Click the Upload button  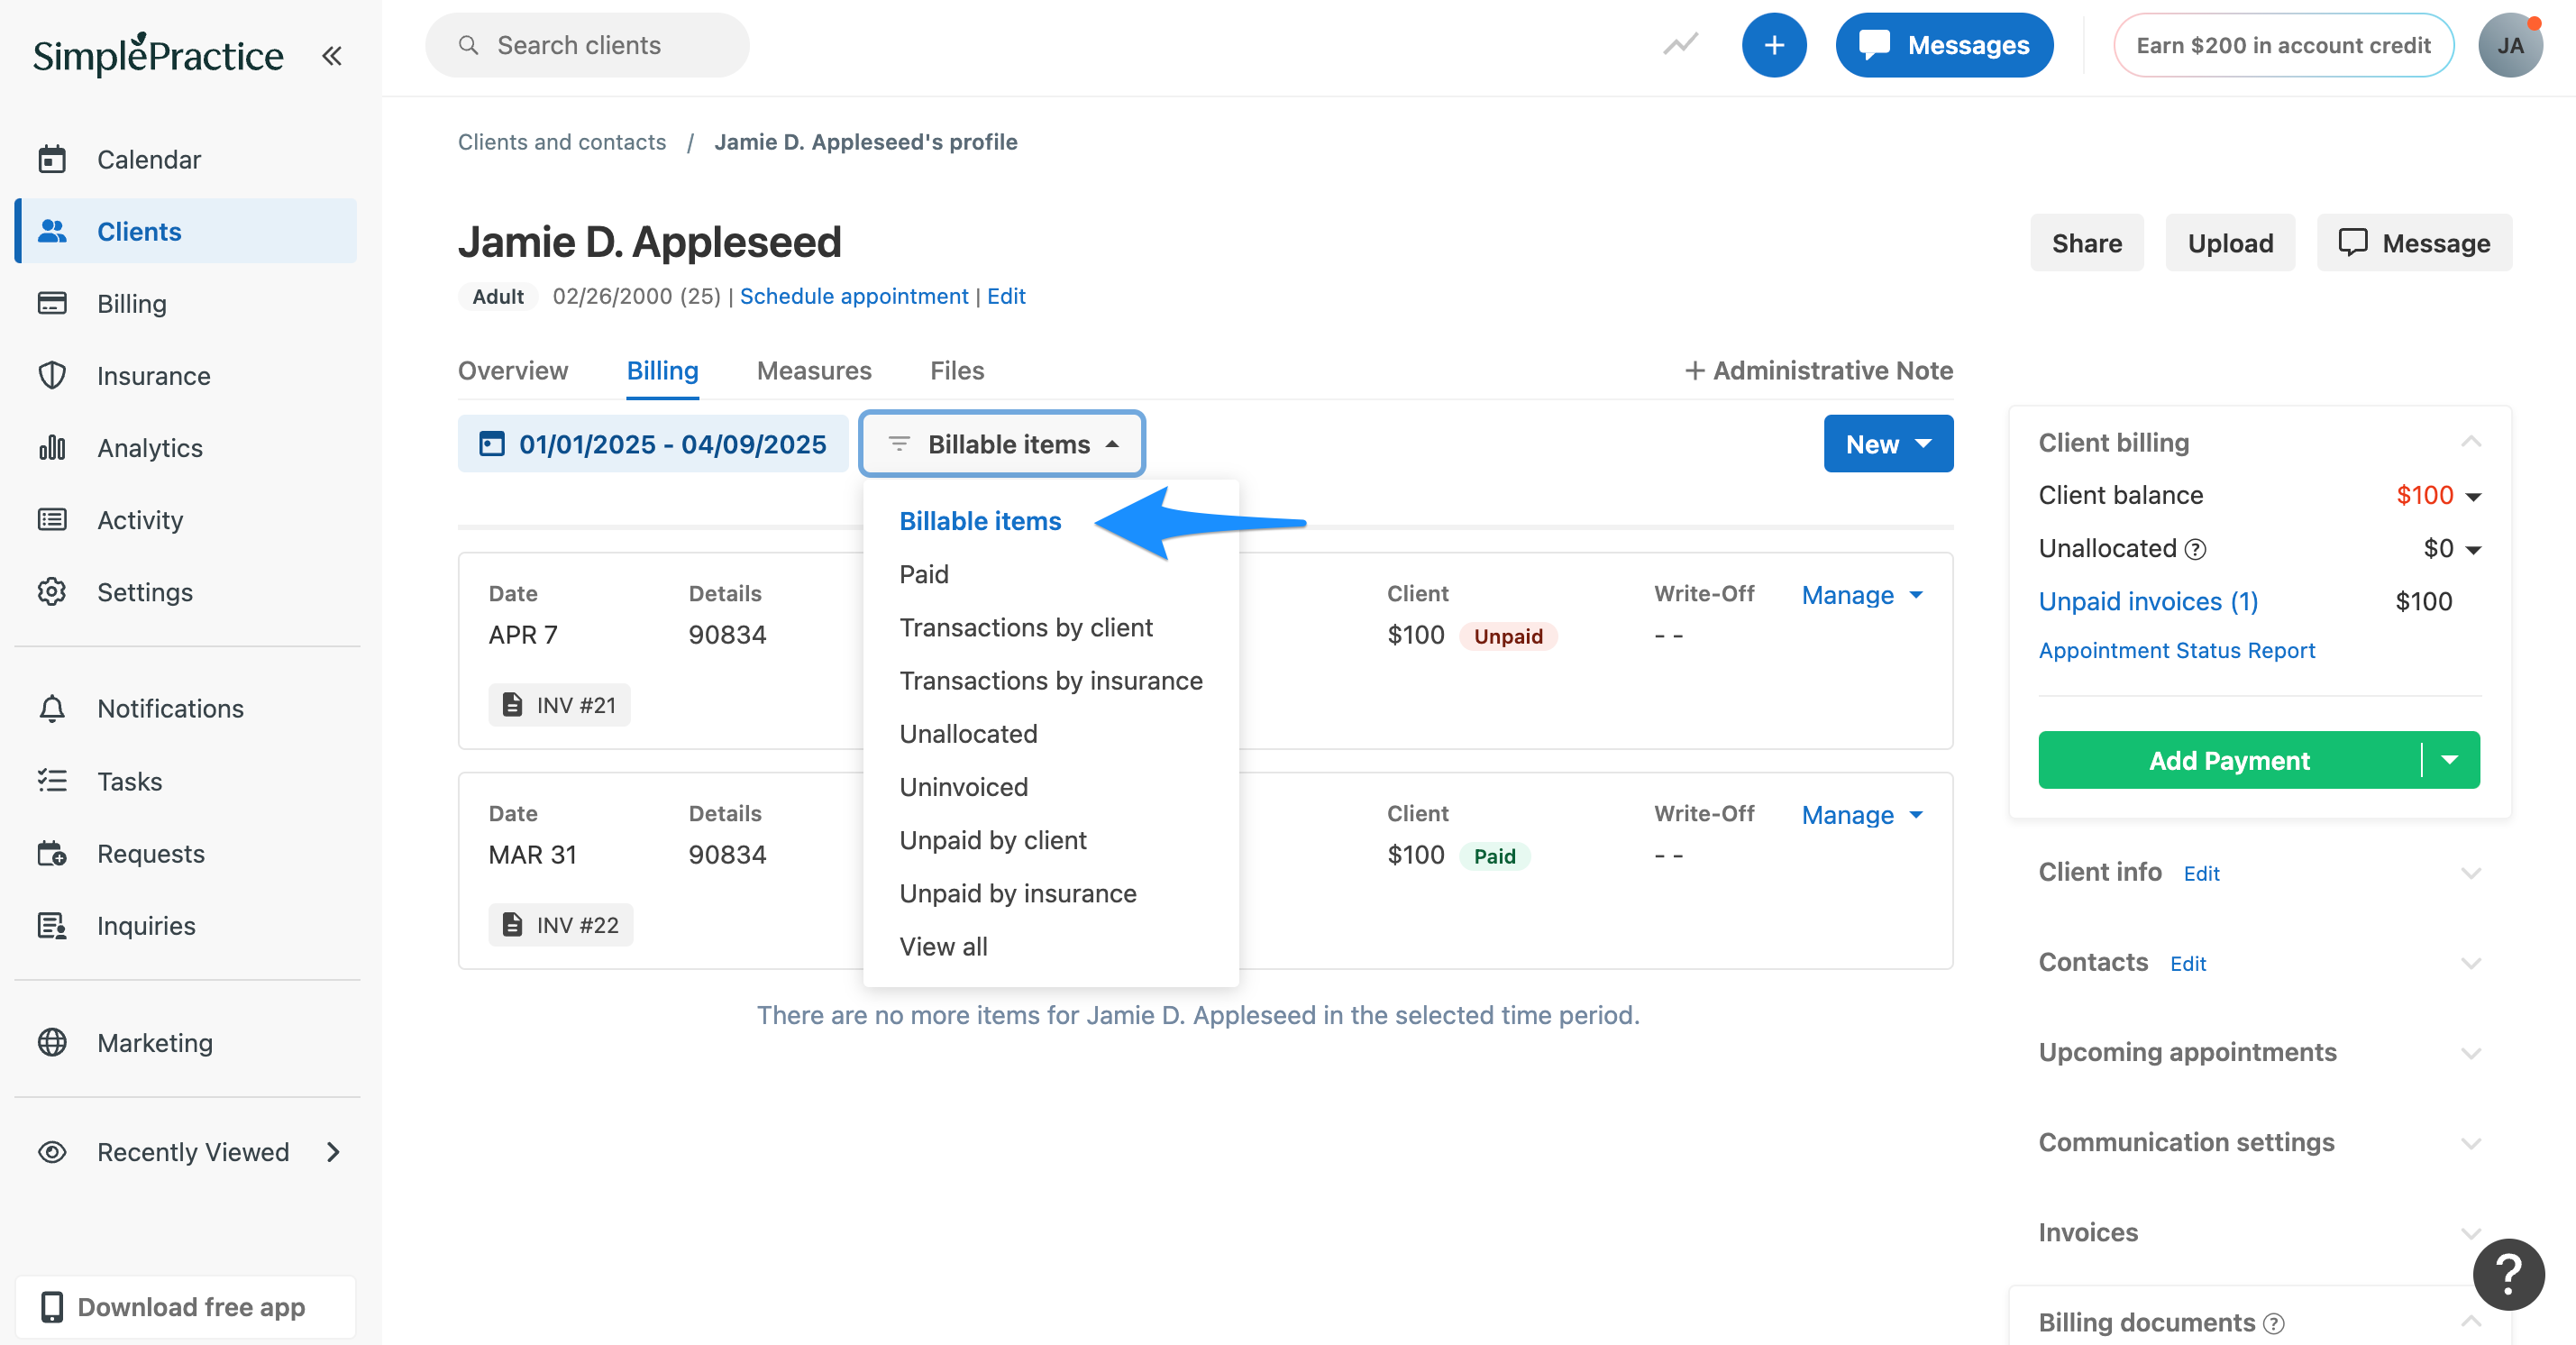point(2230,242)
